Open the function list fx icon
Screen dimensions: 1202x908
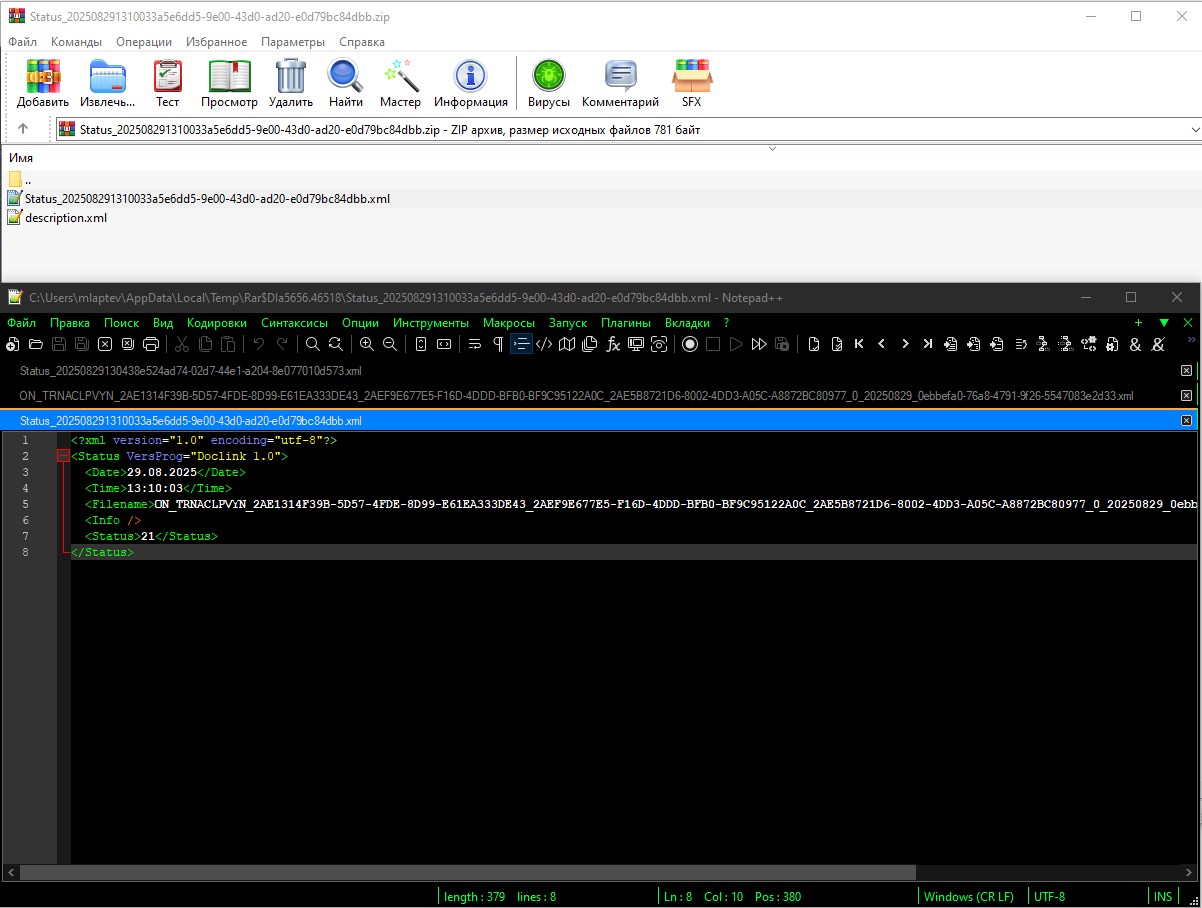[613, 344]
